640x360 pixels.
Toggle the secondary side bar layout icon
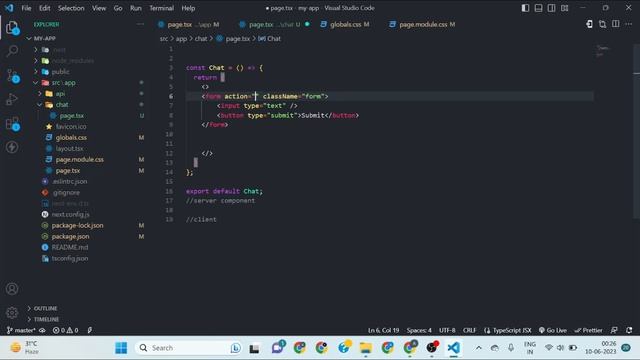click(551, 8)
